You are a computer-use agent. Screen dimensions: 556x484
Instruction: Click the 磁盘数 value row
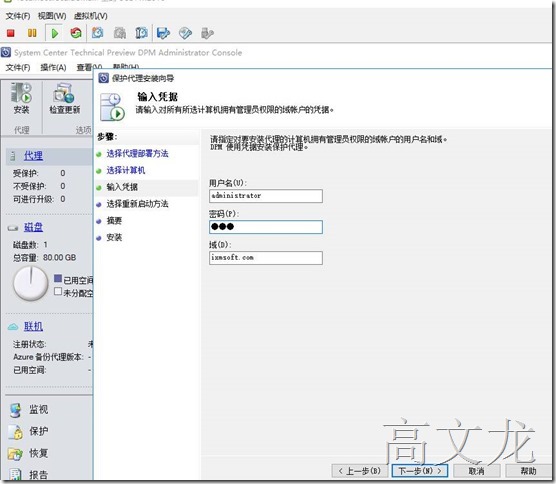[x=30, y=245]
